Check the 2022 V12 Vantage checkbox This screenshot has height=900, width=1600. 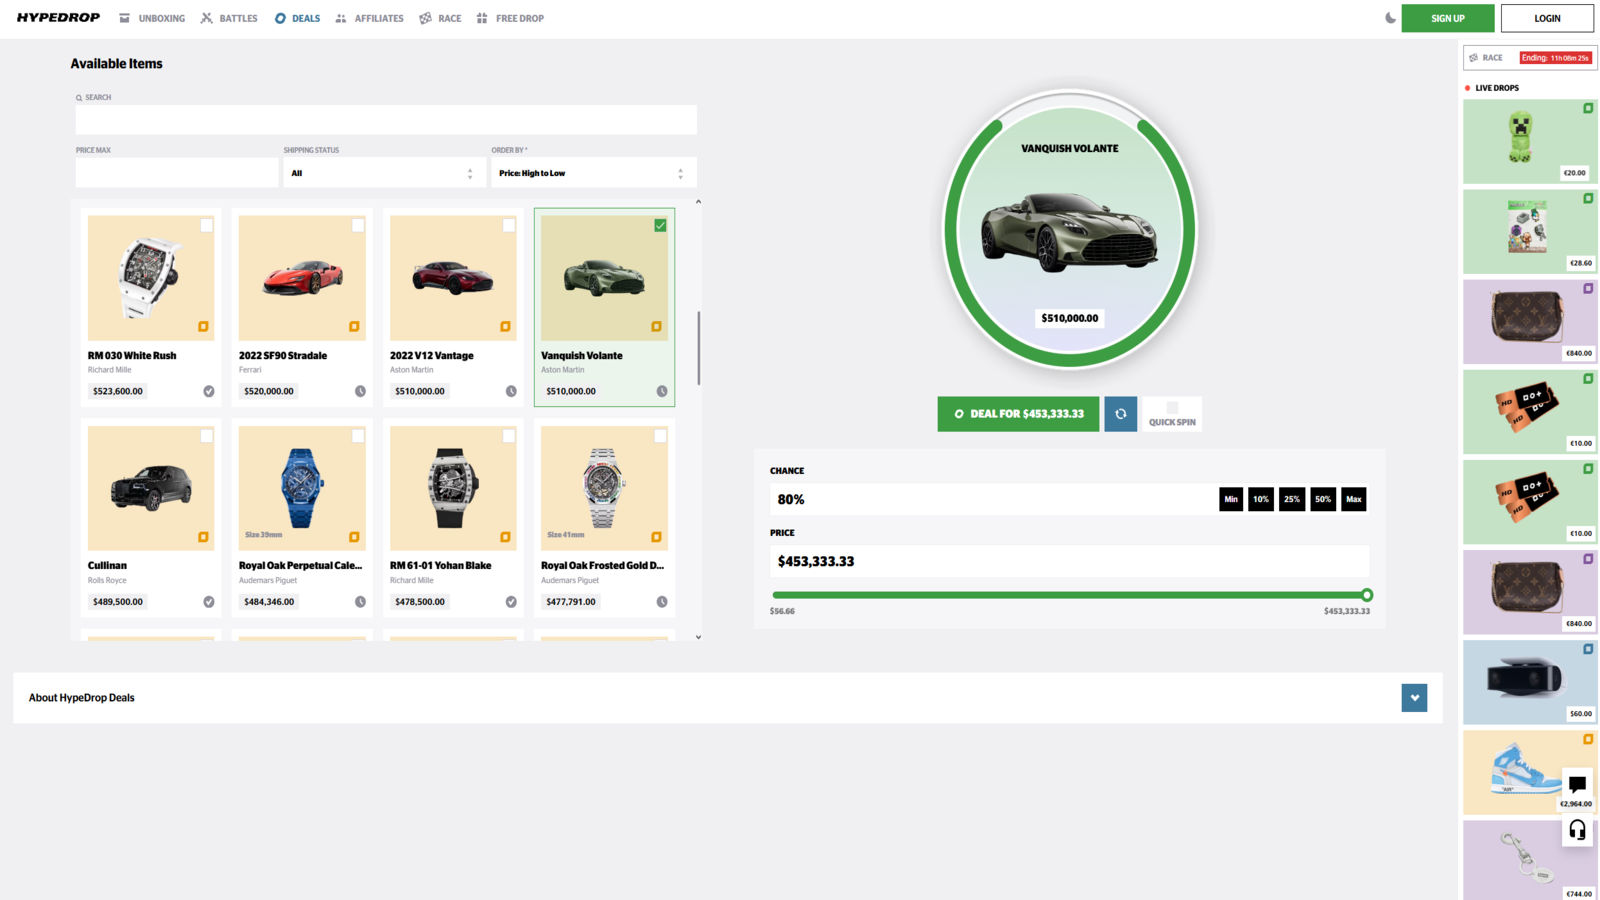click(x=508, y=226)
